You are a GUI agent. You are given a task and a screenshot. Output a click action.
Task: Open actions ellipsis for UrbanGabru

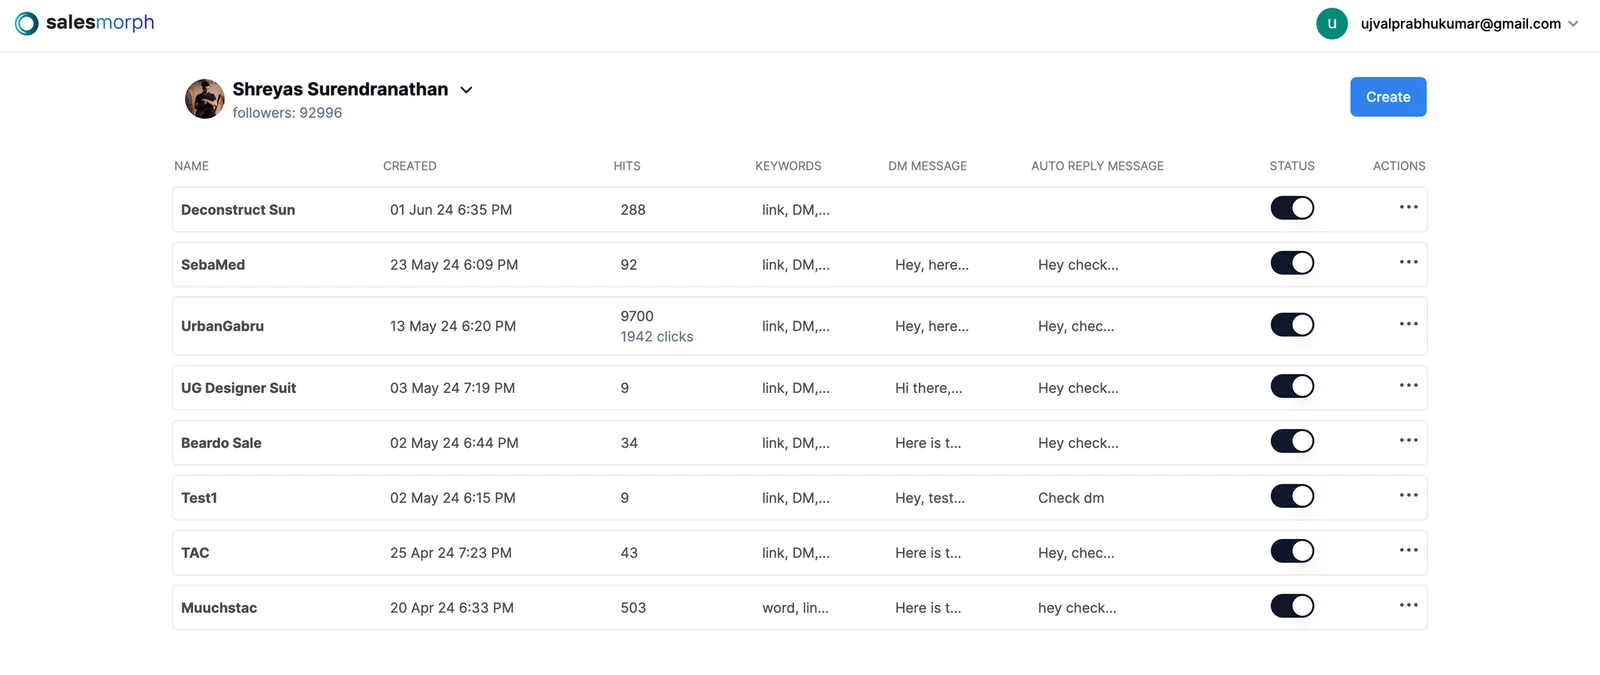click(x=1408, y=324)
